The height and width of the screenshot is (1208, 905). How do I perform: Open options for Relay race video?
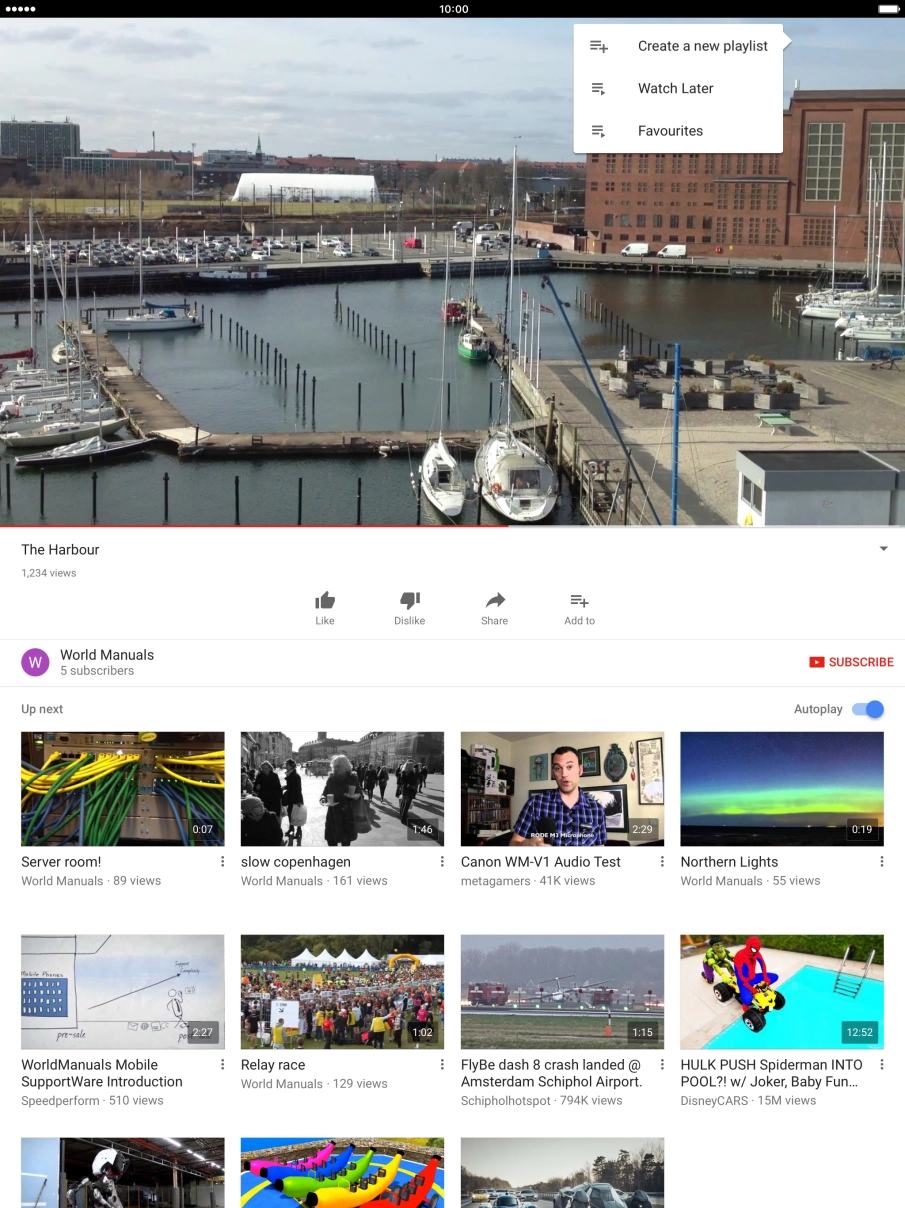[x=442, y=1065]
